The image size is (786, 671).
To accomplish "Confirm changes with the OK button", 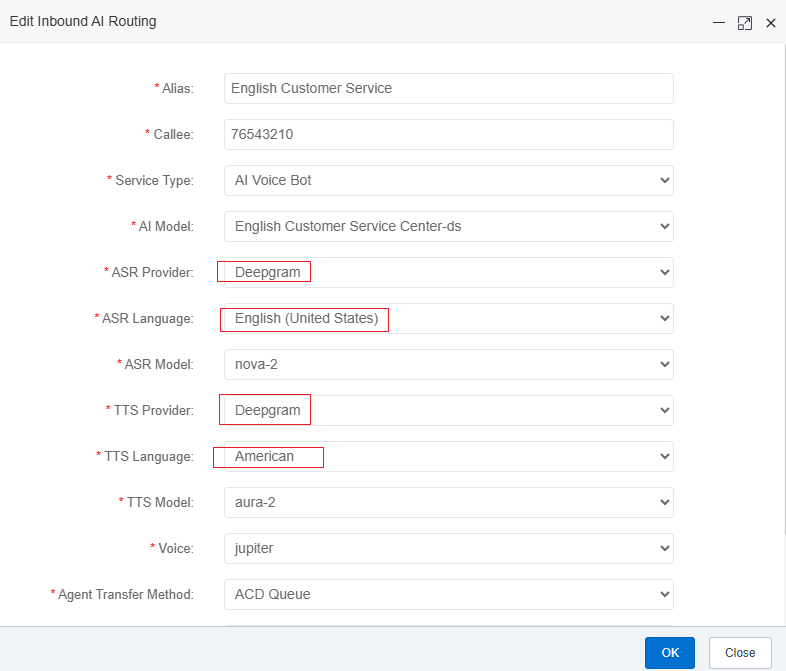I will [x=670, y=652].
